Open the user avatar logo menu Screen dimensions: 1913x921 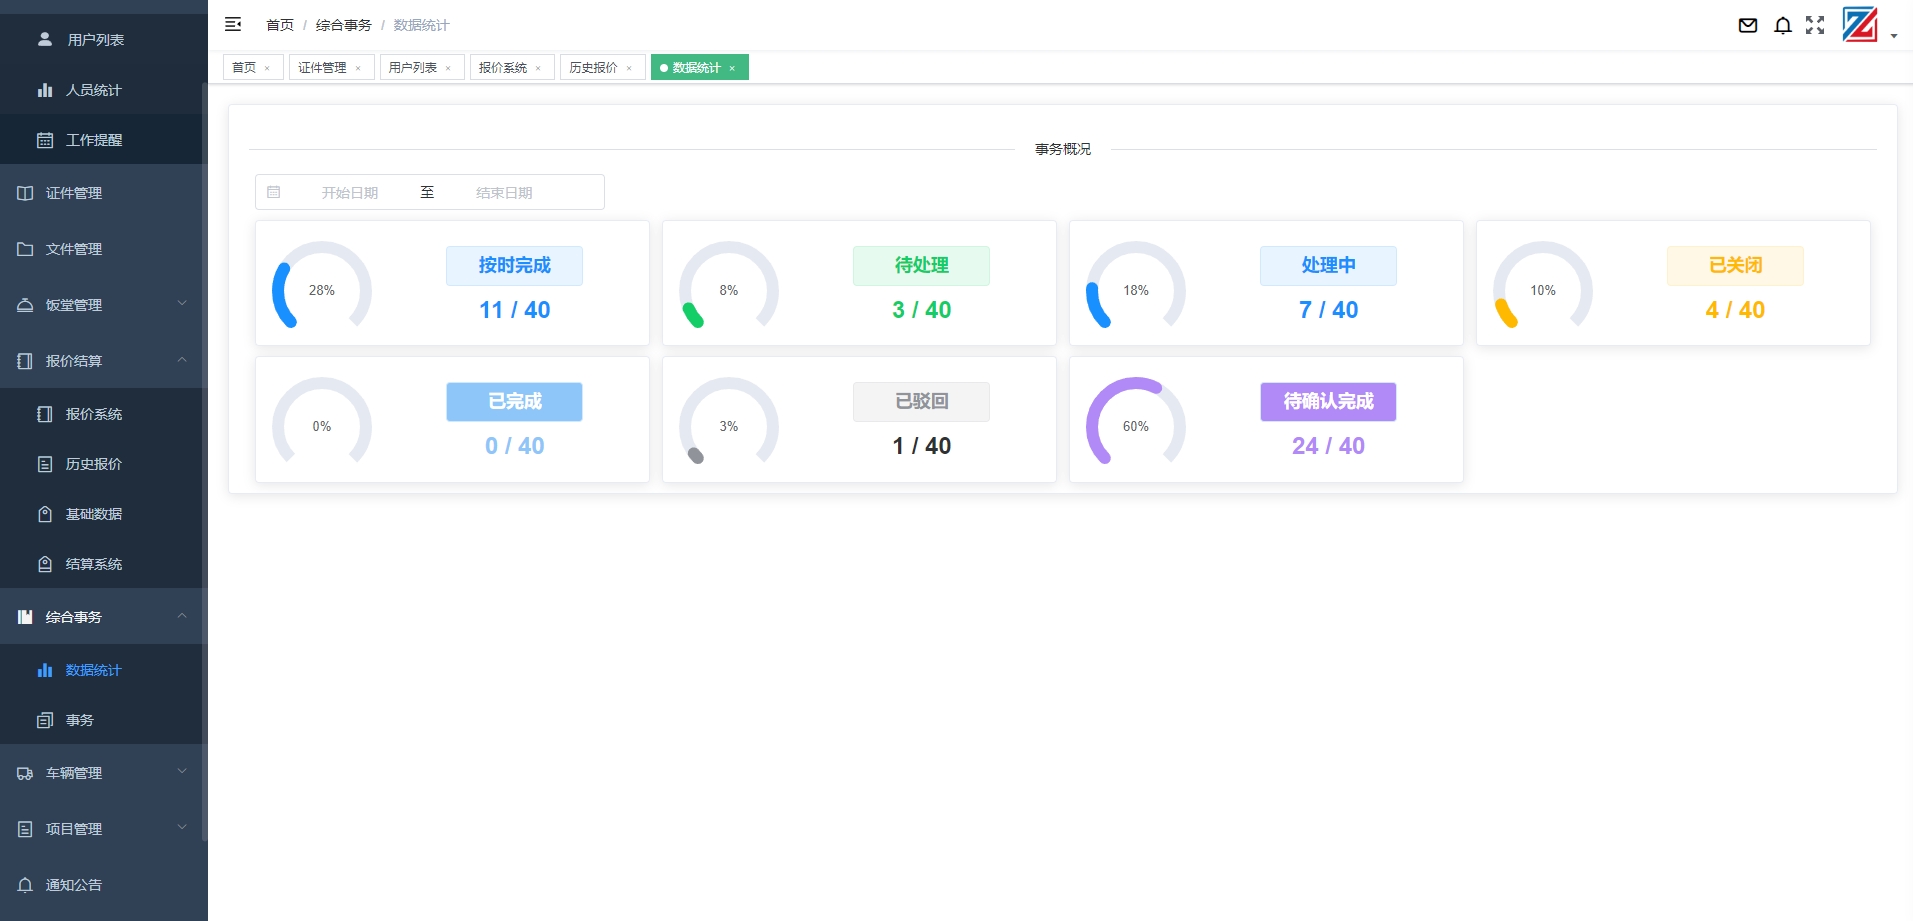click(x=1860, y=24)
